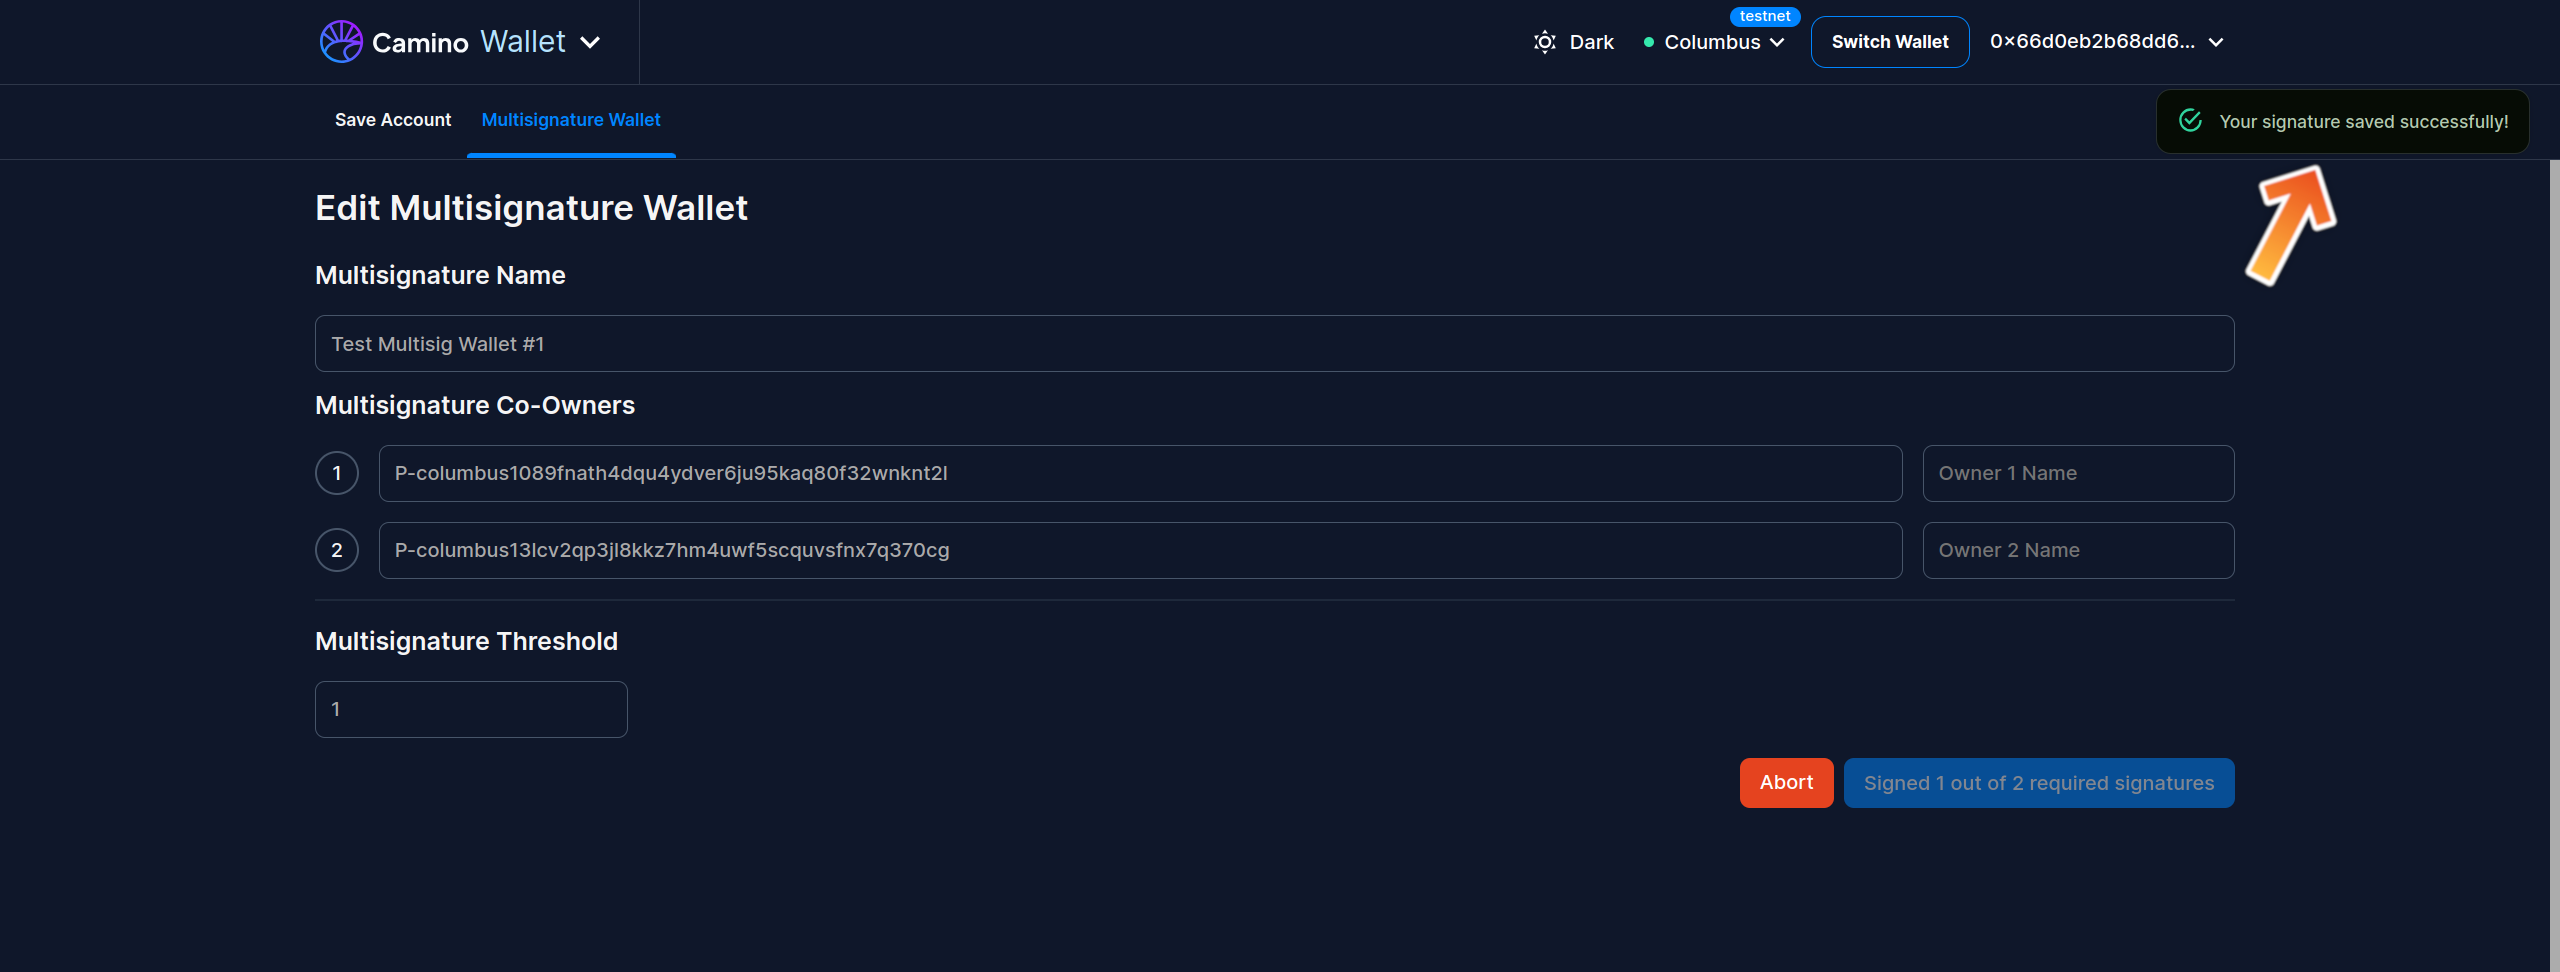Click the Owner 1 Name field
Image resolution: width=2560 pixels, height=972 pixels.
click(x=2078, y=473)
